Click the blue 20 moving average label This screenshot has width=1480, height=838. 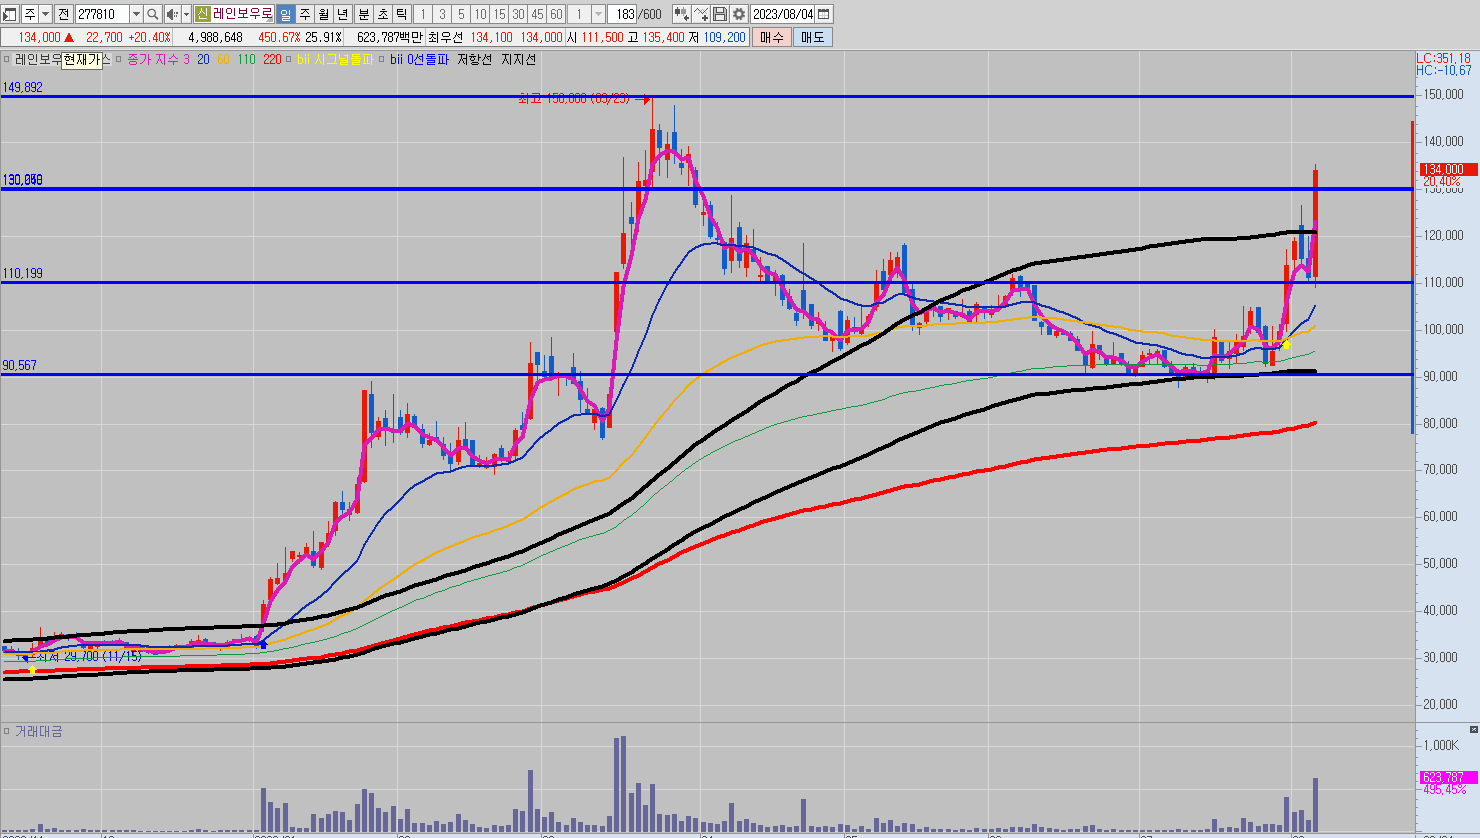click(x=203, y=59)
